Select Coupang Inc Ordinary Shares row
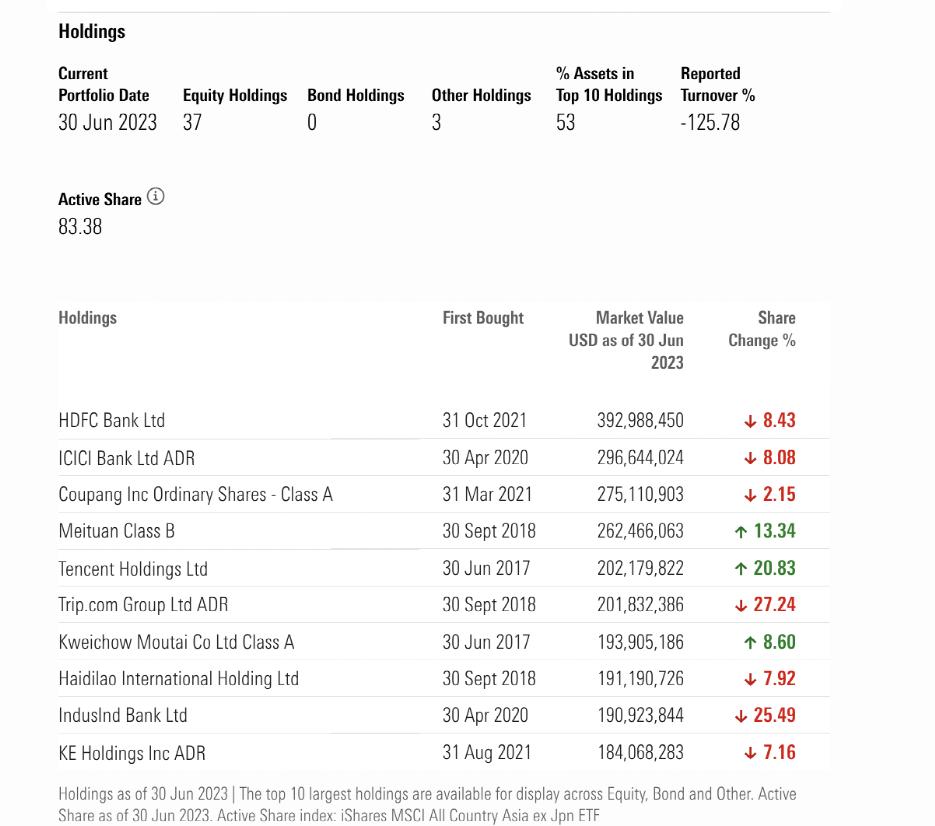 click(444, 494)
